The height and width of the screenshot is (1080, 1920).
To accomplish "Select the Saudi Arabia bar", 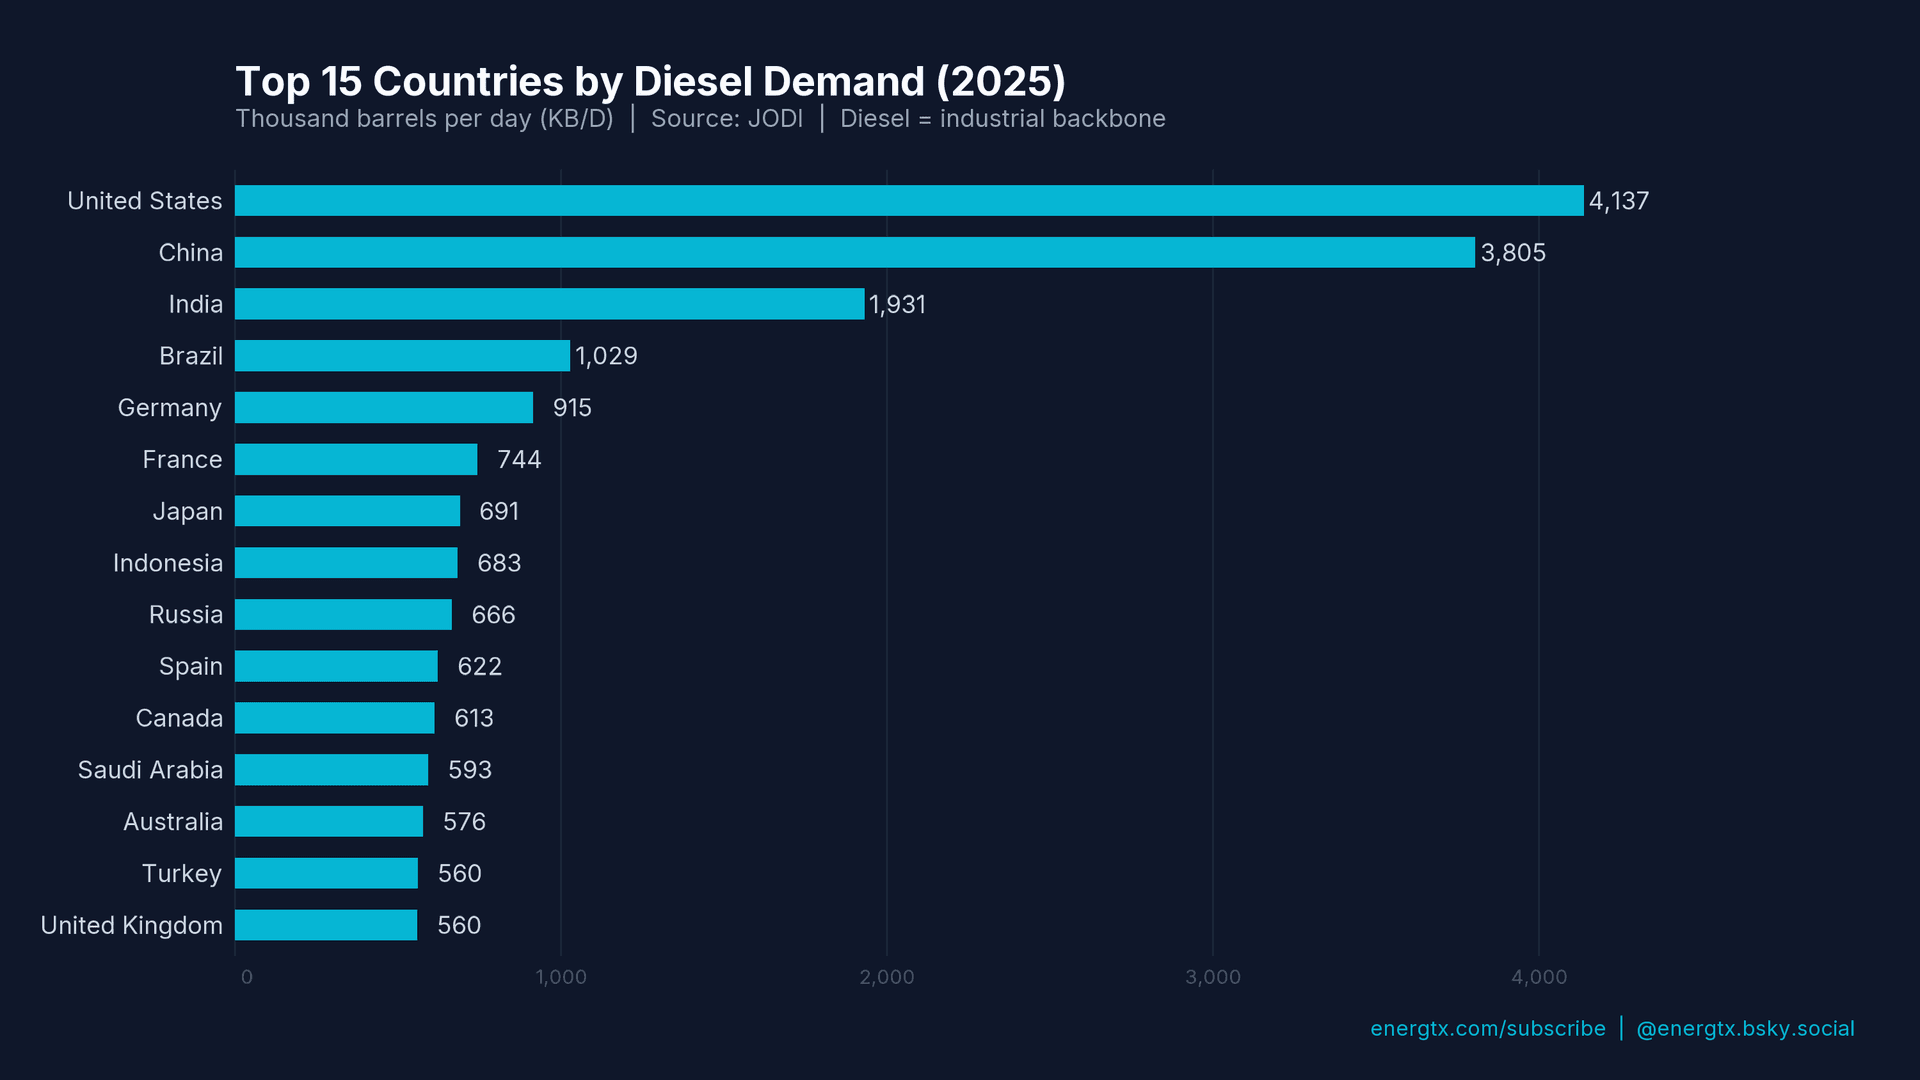I will pos(330,769).
